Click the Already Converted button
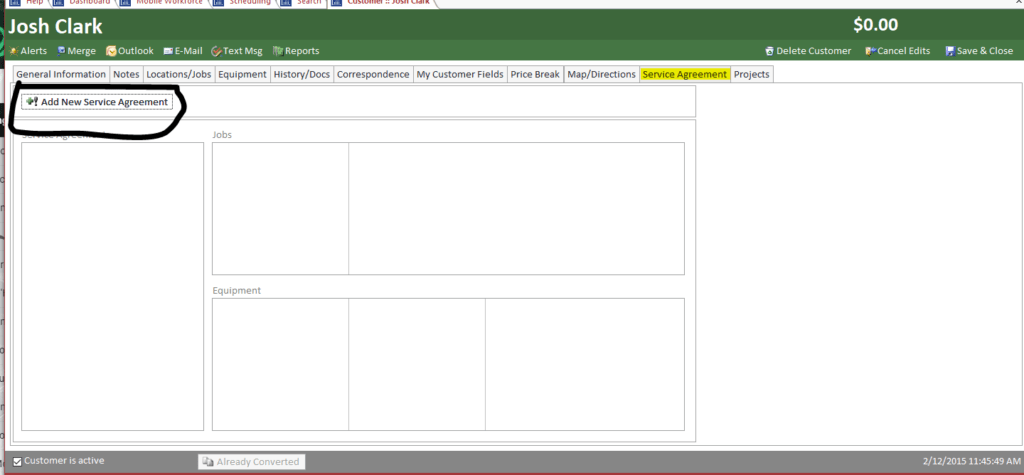 (251, 461)
